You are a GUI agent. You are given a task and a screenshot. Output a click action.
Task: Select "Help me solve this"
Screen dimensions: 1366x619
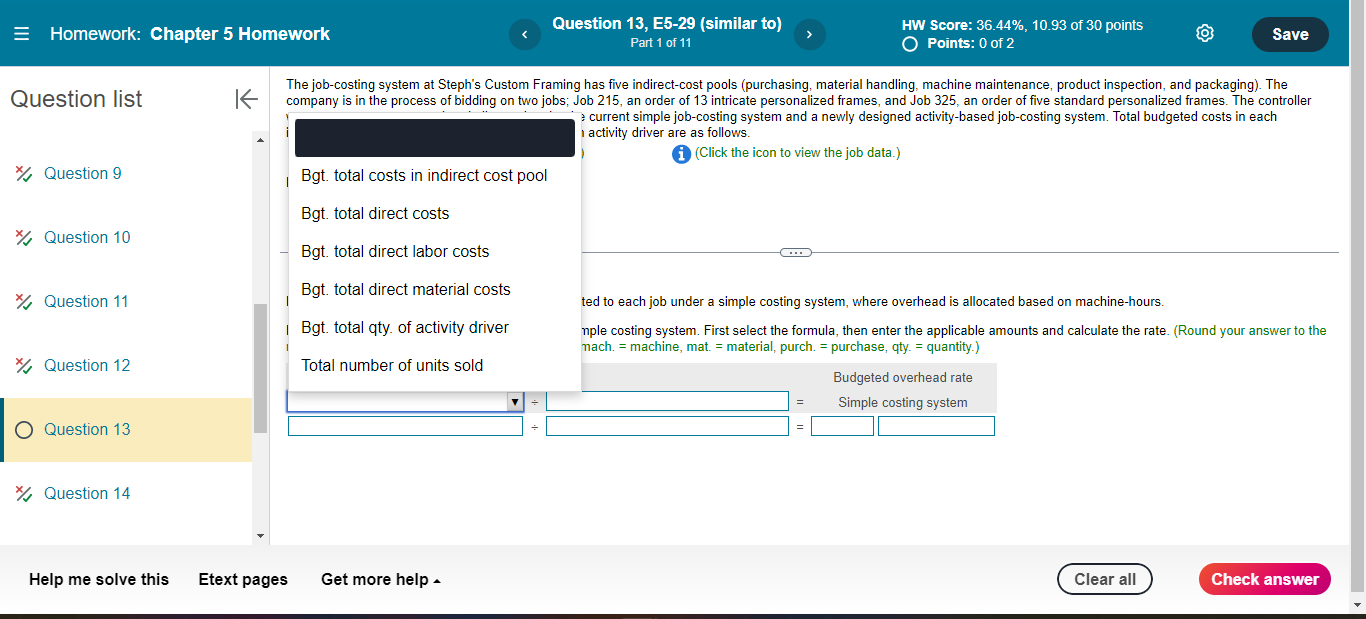point(98,579)
